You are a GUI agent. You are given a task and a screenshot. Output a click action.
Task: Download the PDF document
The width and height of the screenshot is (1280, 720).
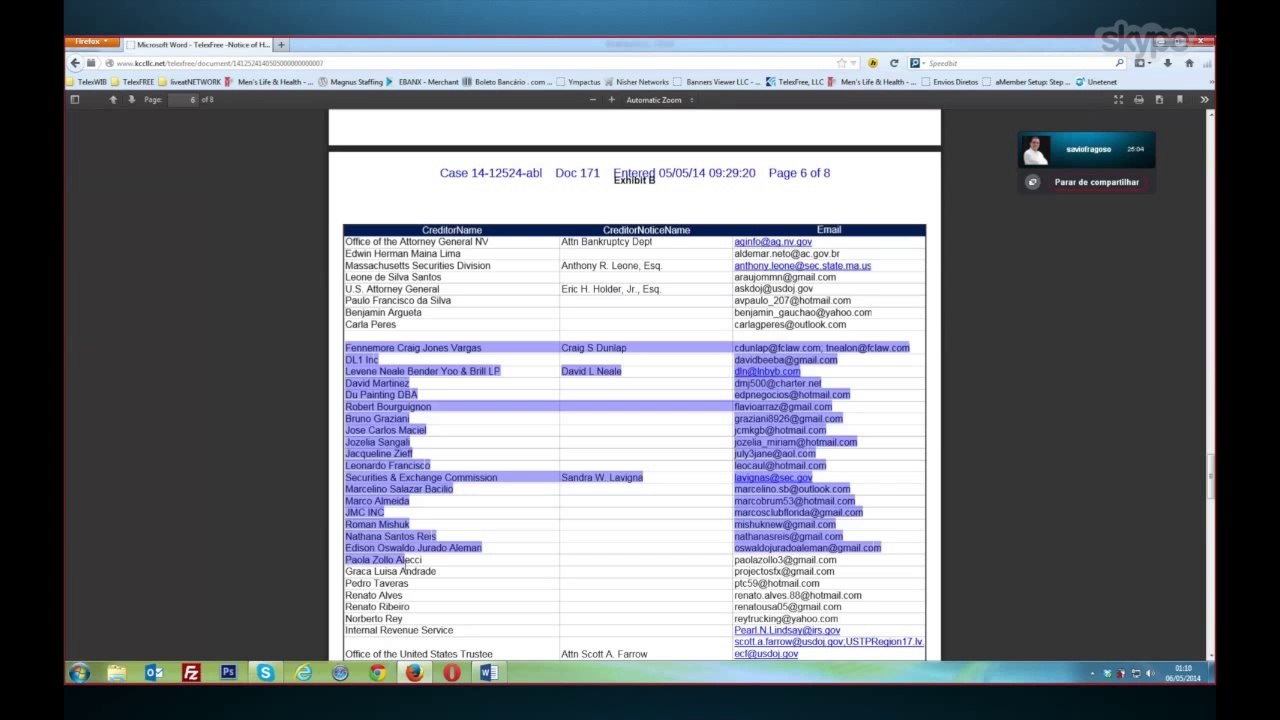point(1159,100)
